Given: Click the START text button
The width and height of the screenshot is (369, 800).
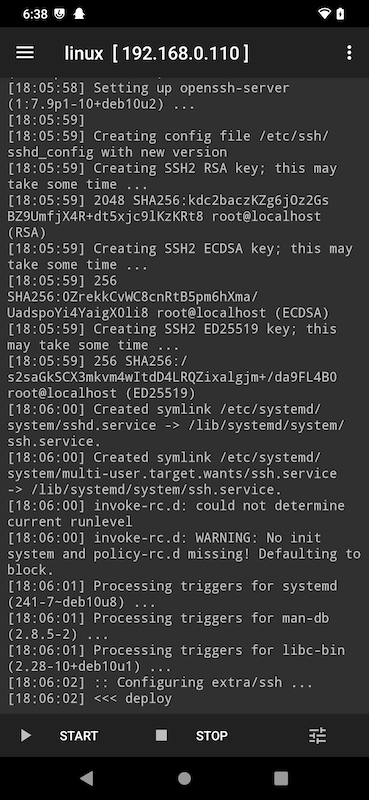Looking at the screenshot, I should 79,736.
